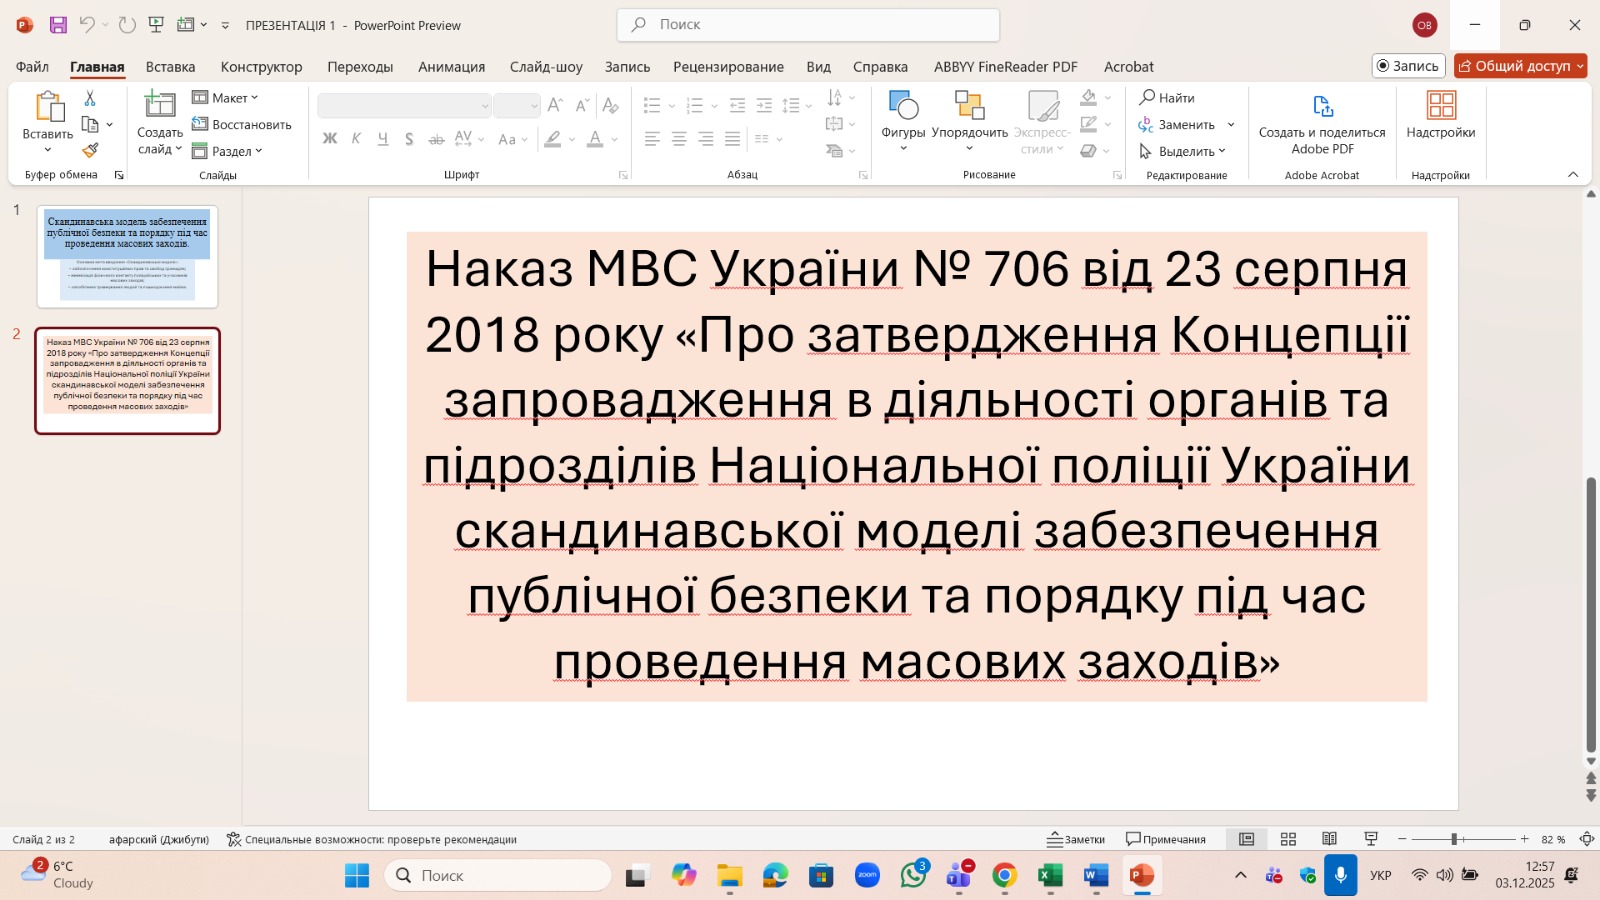Toggle Normal view button in status bar
Viewport: 1600px width, 900px height.
point(1247,839)
